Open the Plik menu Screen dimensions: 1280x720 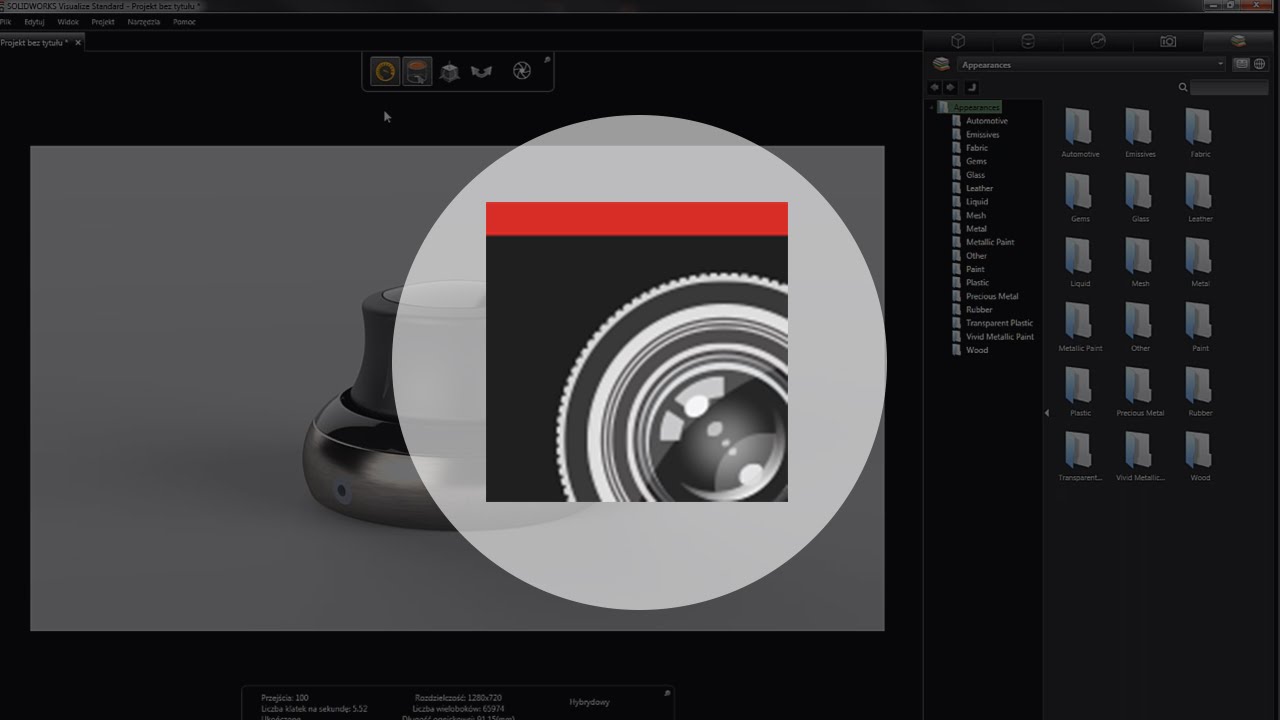[6, 21]
